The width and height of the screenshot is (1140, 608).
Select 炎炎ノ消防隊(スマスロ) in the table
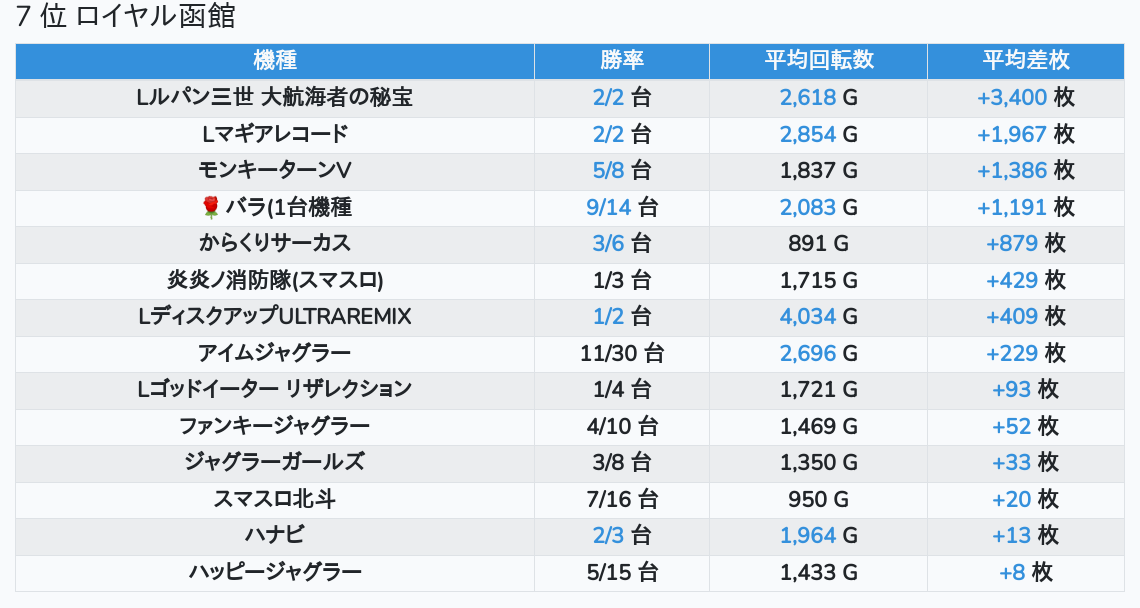pyautogui.click(x=275, y=280)
